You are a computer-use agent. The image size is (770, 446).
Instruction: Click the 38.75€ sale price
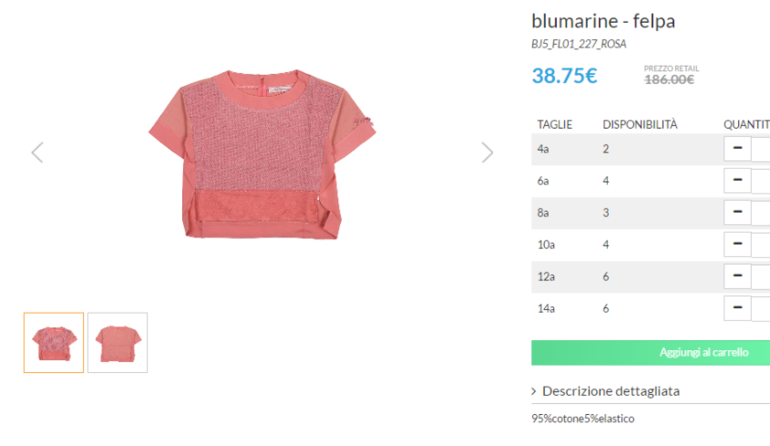click(x=564, y=76)
